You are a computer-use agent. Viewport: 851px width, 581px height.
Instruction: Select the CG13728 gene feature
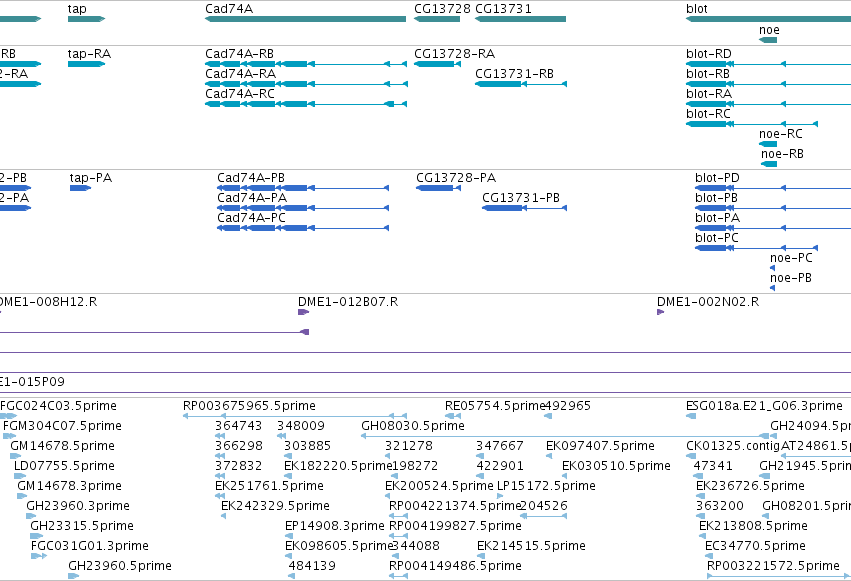pyautogui.click(x=437, y=19)
